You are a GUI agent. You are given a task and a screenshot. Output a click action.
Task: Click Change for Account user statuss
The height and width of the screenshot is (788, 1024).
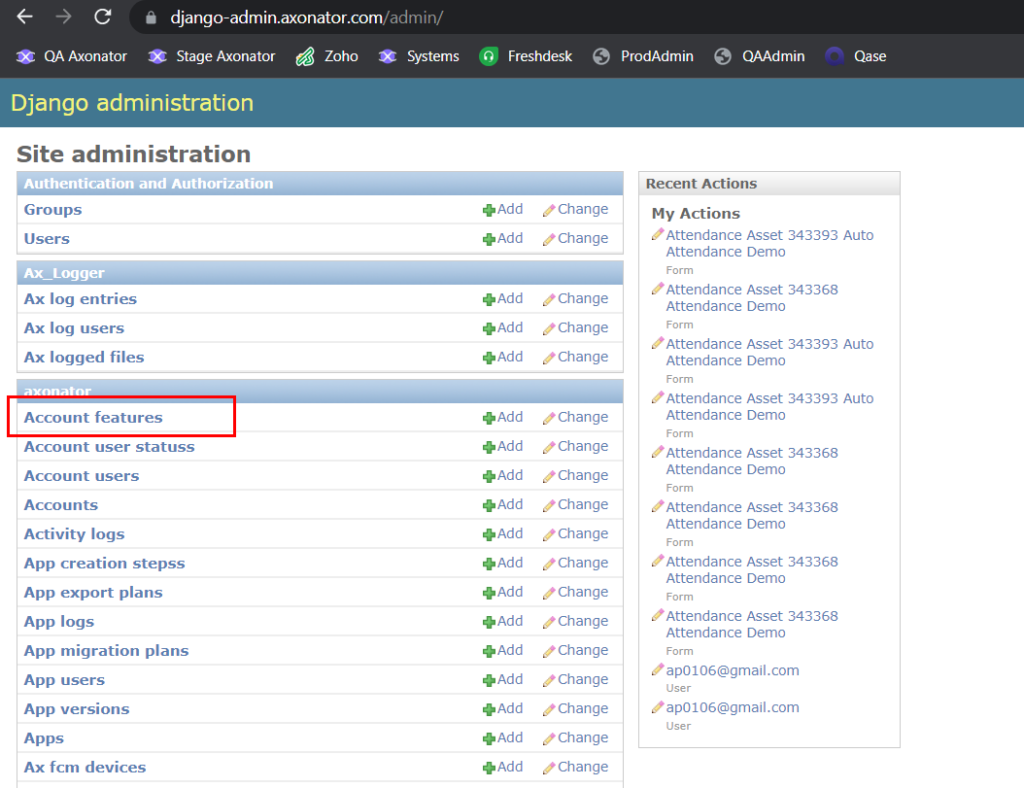tap(575, 447)
